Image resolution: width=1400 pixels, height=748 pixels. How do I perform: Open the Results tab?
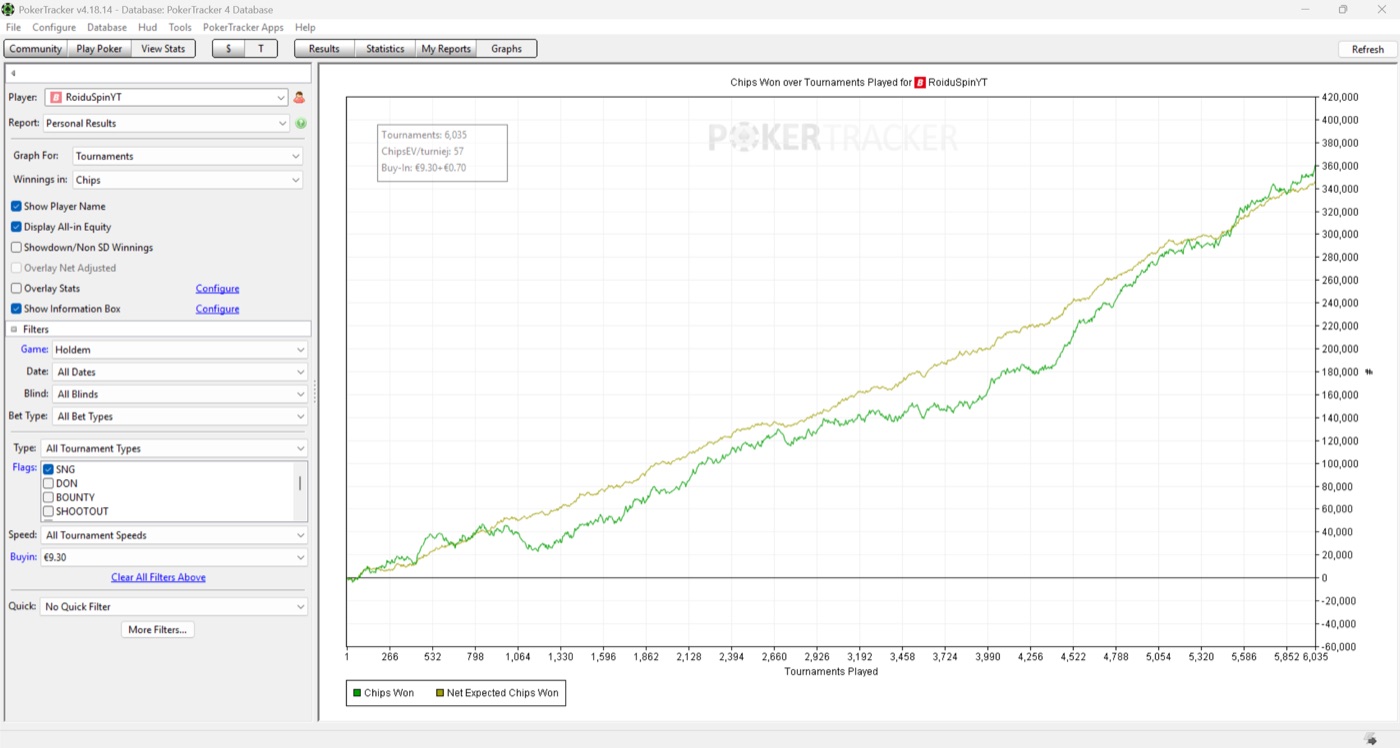324,48
